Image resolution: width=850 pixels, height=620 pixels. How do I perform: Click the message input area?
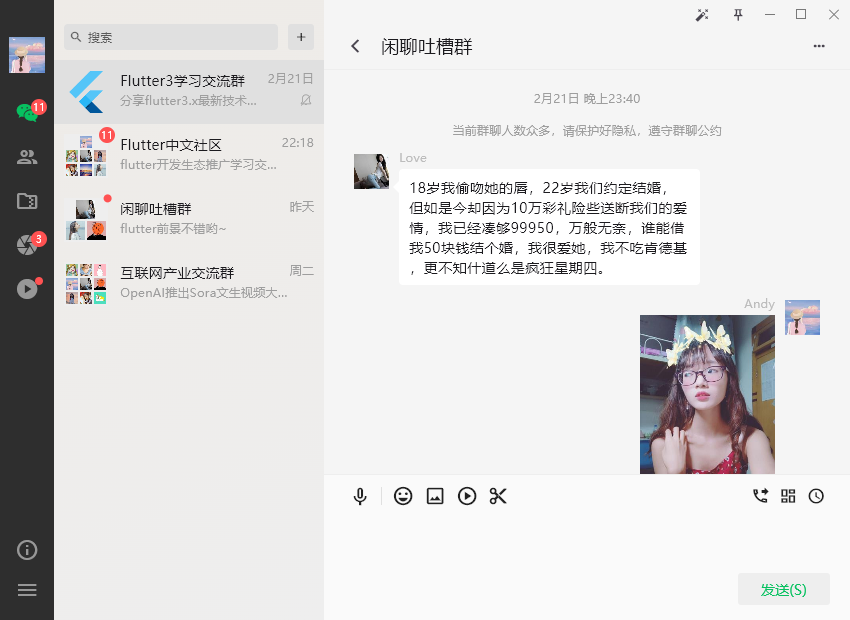(x=587, y=542)
